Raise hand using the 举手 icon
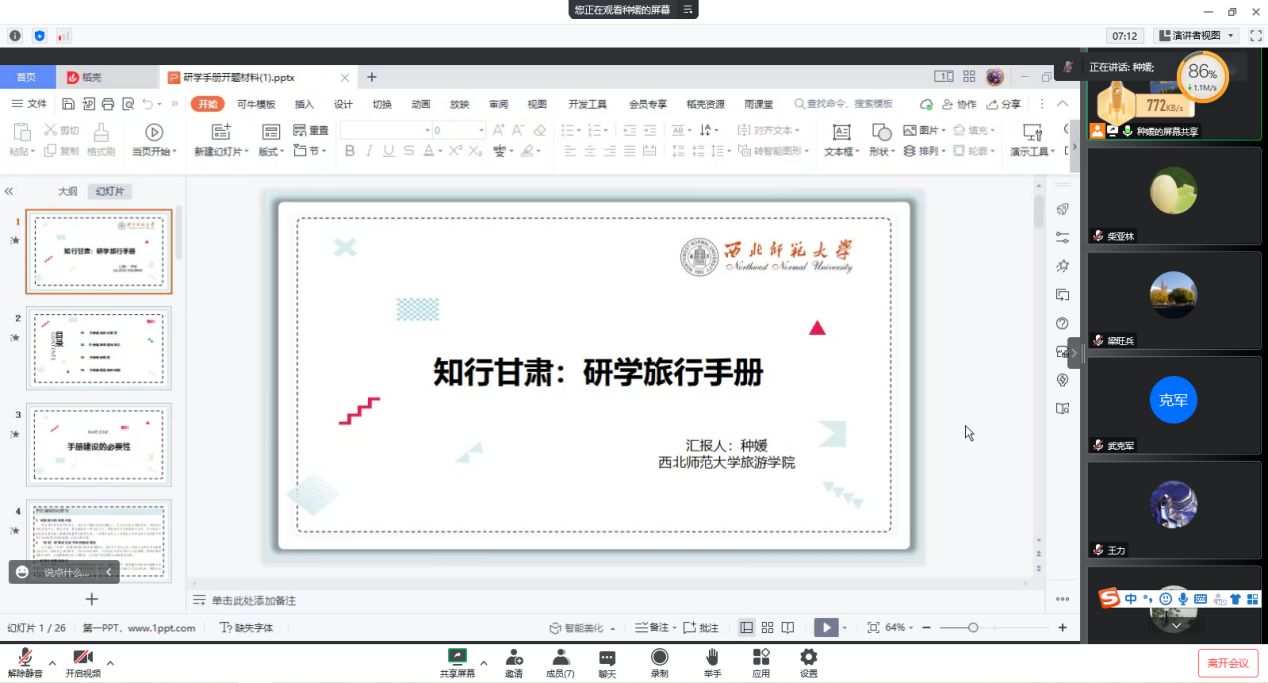1268x683 pixels. [x=712, y=657]
